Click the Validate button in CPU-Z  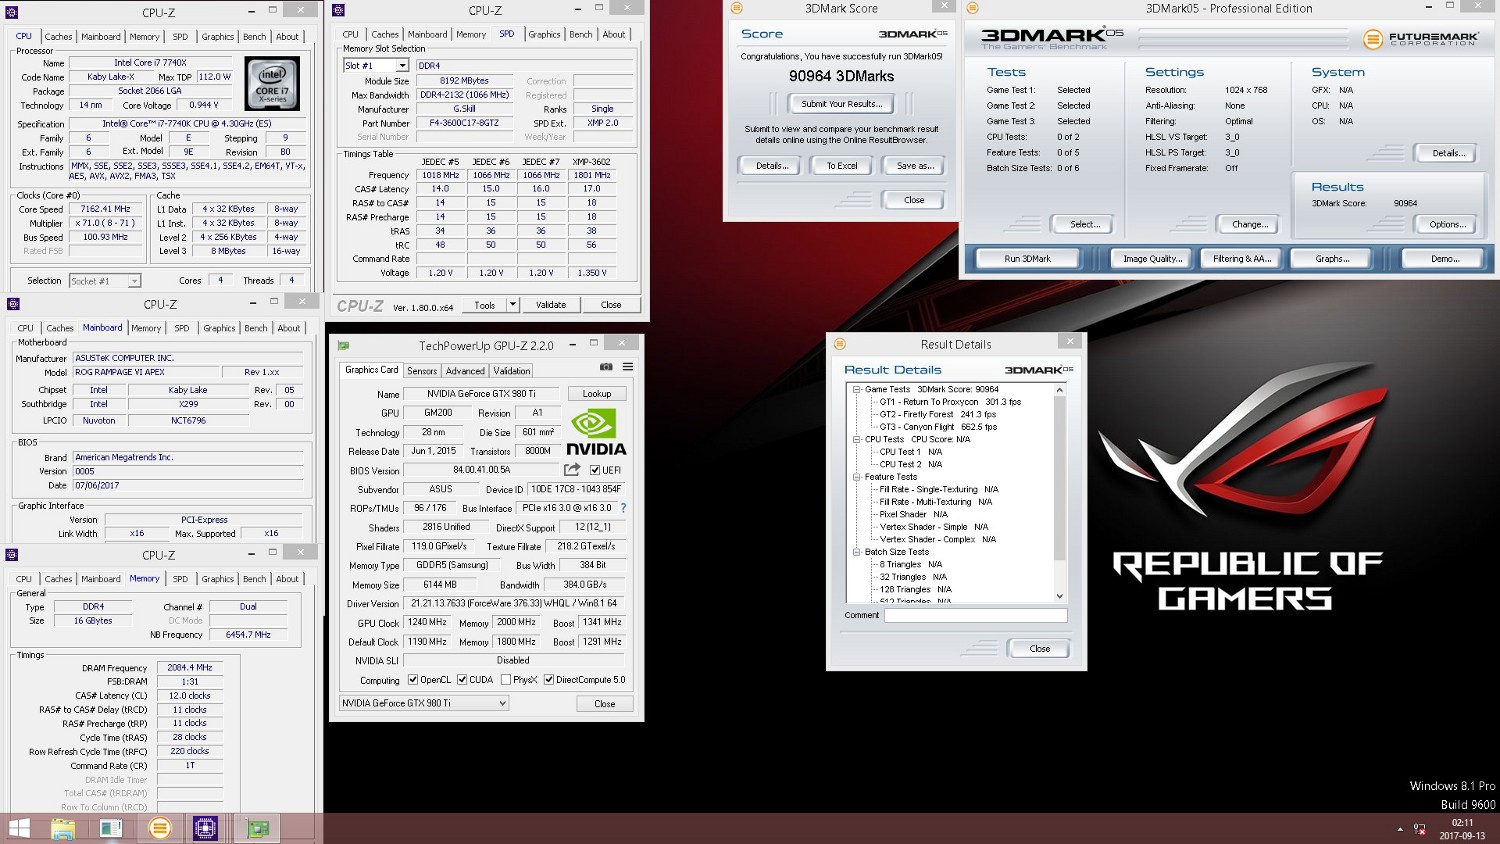(x=551, y=305)
